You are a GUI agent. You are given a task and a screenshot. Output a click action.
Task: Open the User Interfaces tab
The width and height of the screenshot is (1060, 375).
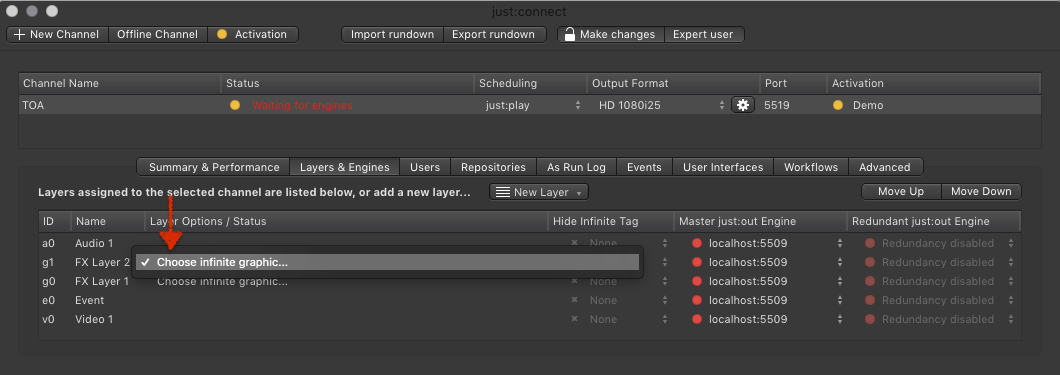tap(723, 167)
